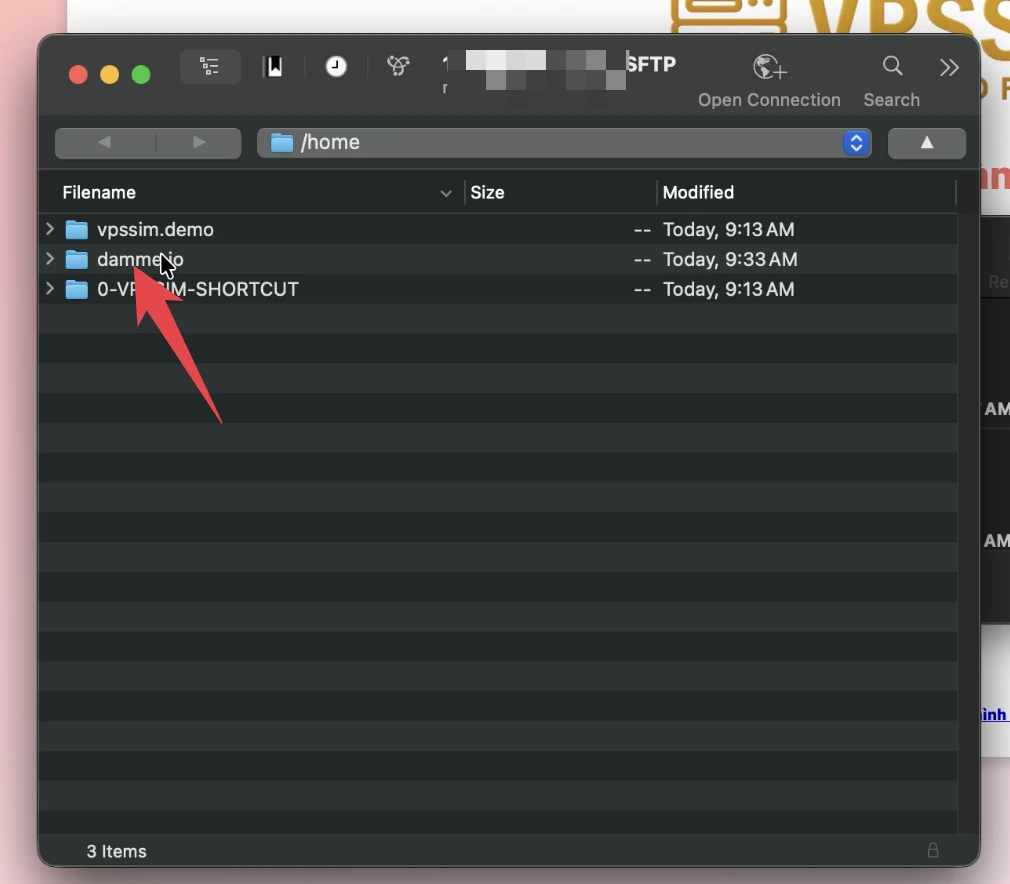Open the Bonjour icon in toolbar
The height and width of the screenshot is (884, 1010).
tap(398, 66)
